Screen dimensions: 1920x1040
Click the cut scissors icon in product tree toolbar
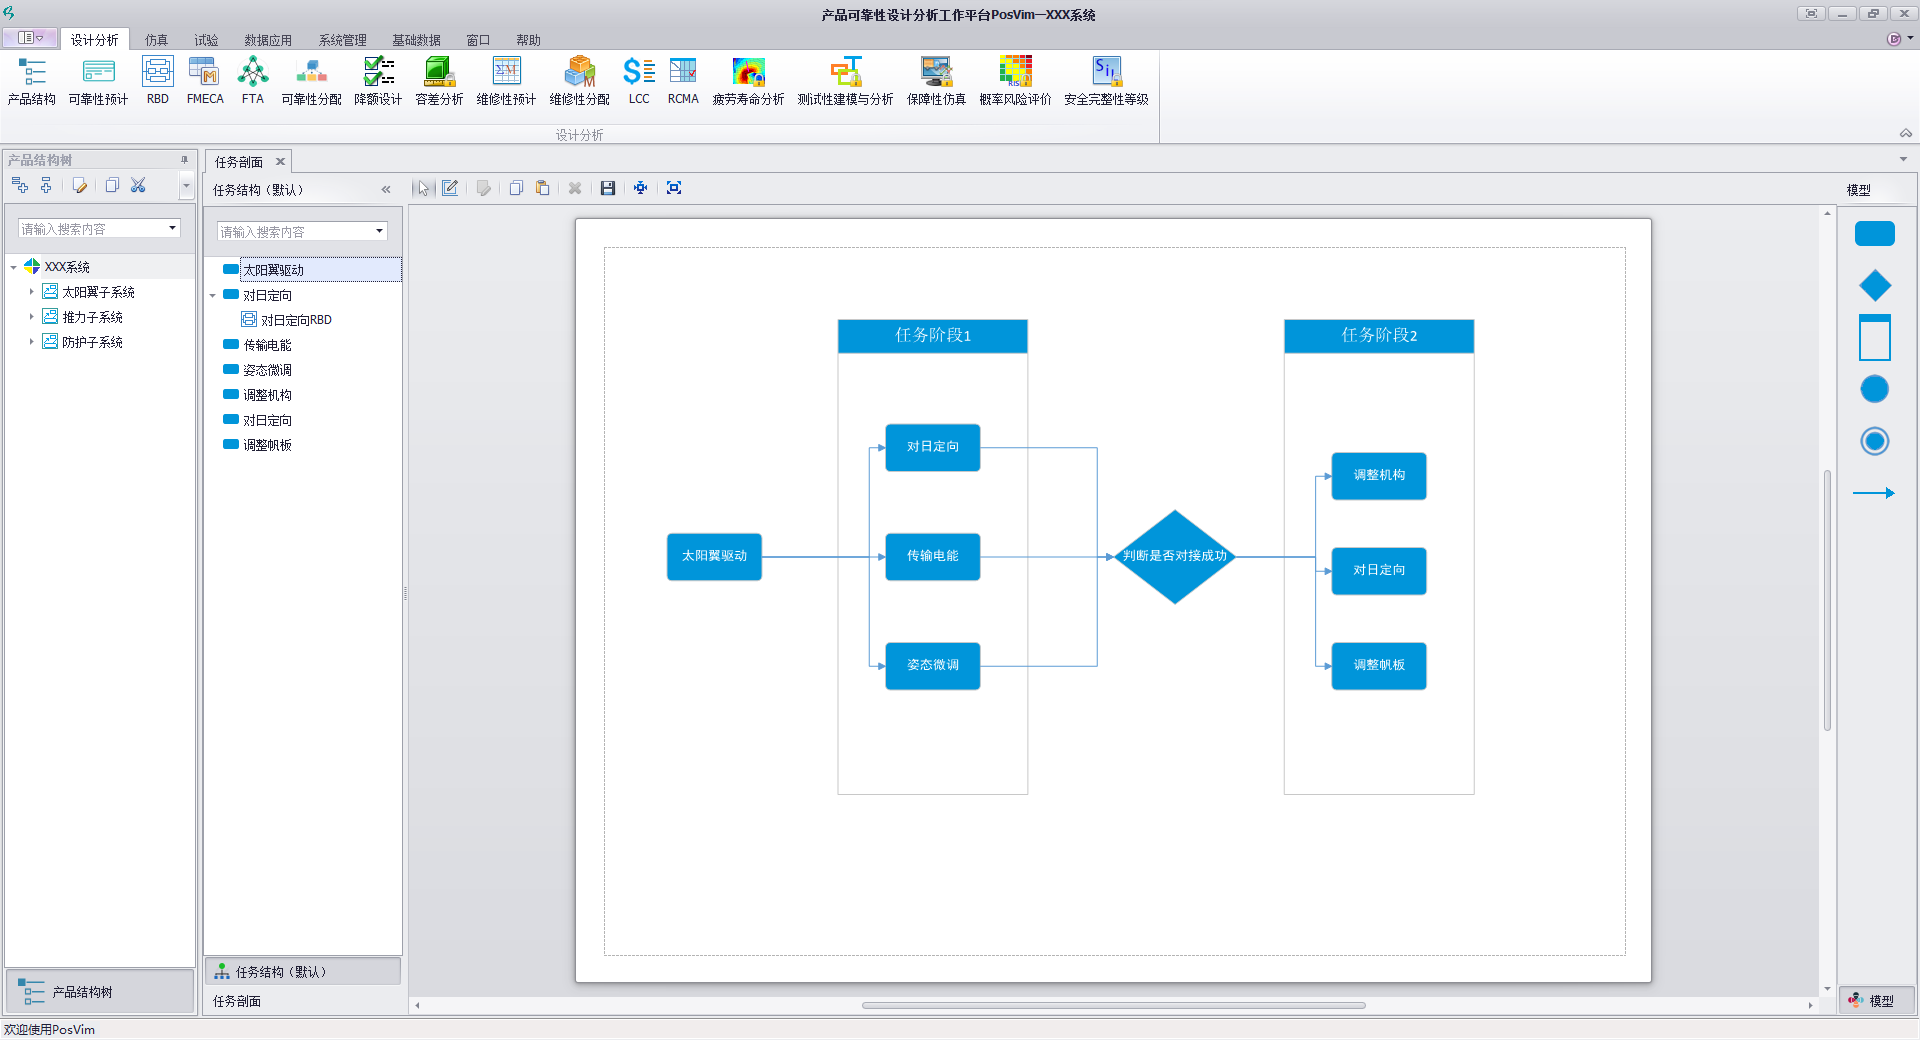(x=138, y=185)
